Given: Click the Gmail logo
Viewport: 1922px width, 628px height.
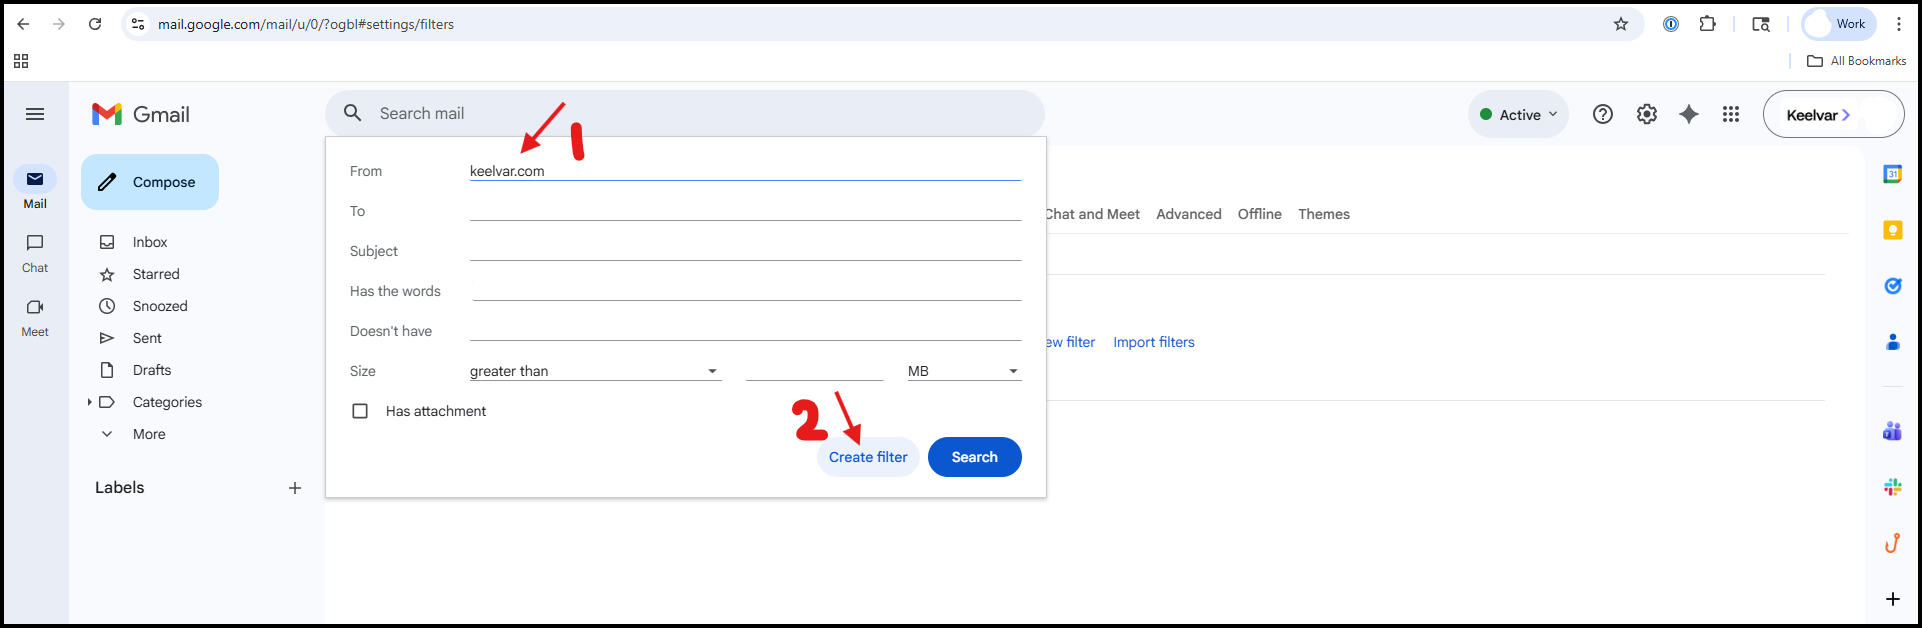Looking at the screenshot, I should 141,114.
